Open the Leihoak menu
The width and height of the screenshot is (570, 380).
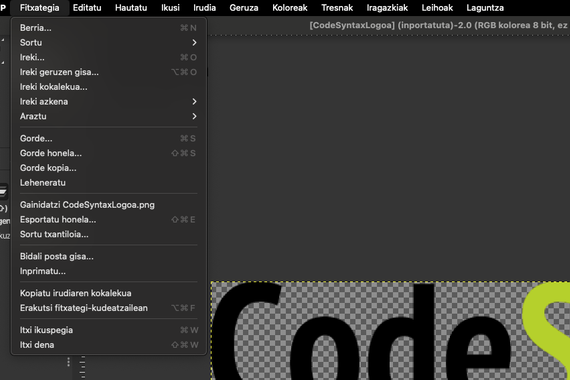[437, 8]
